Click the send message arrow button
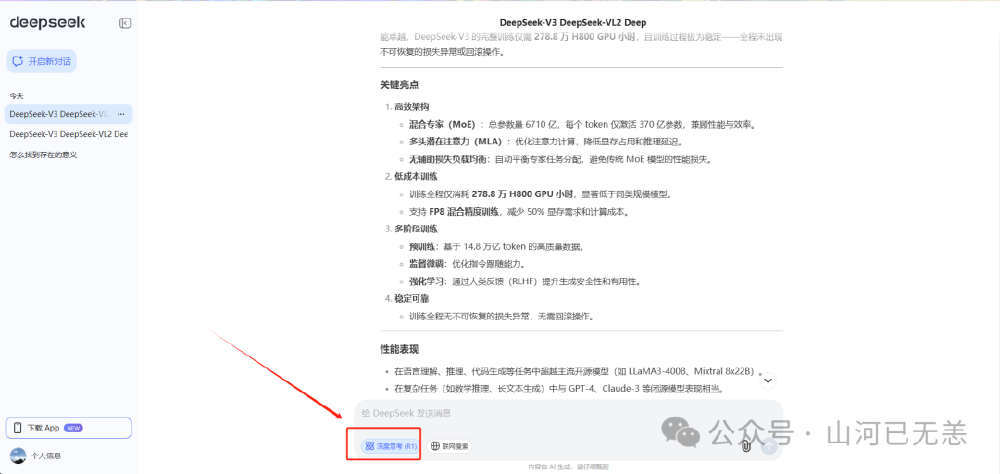This screenshot has width=1000, height=474. point(769,447)
